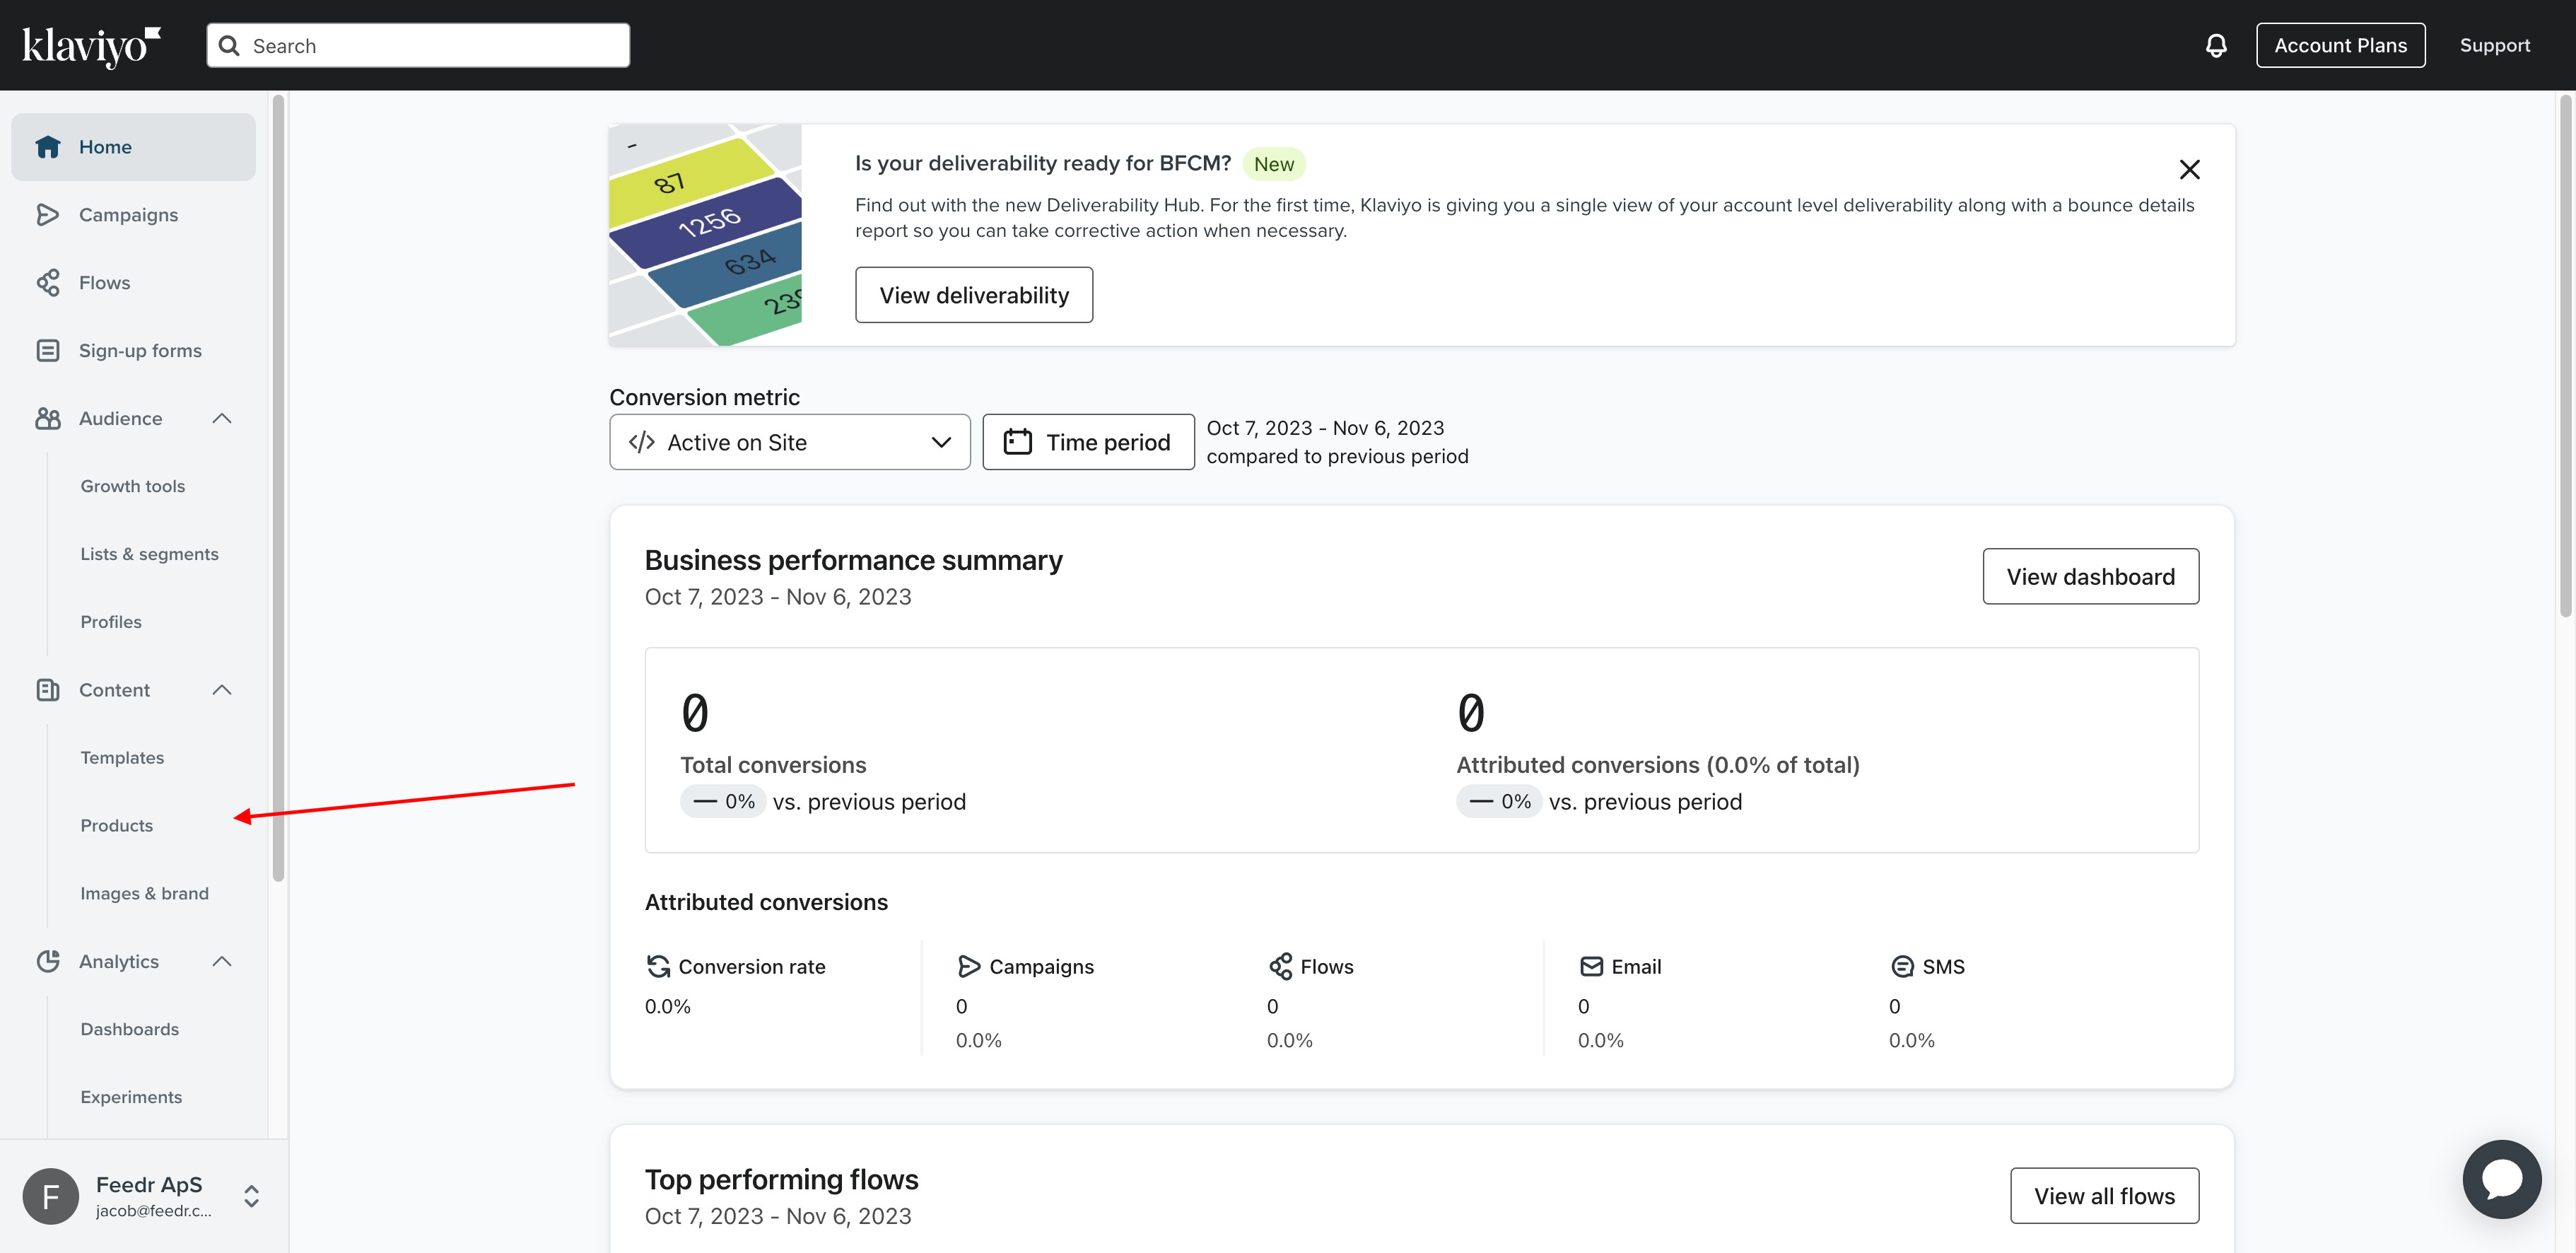This screenshot has width=2576, height=1253.
Task: Click the Flows icon in sidebar
Action: pos(47,281)
